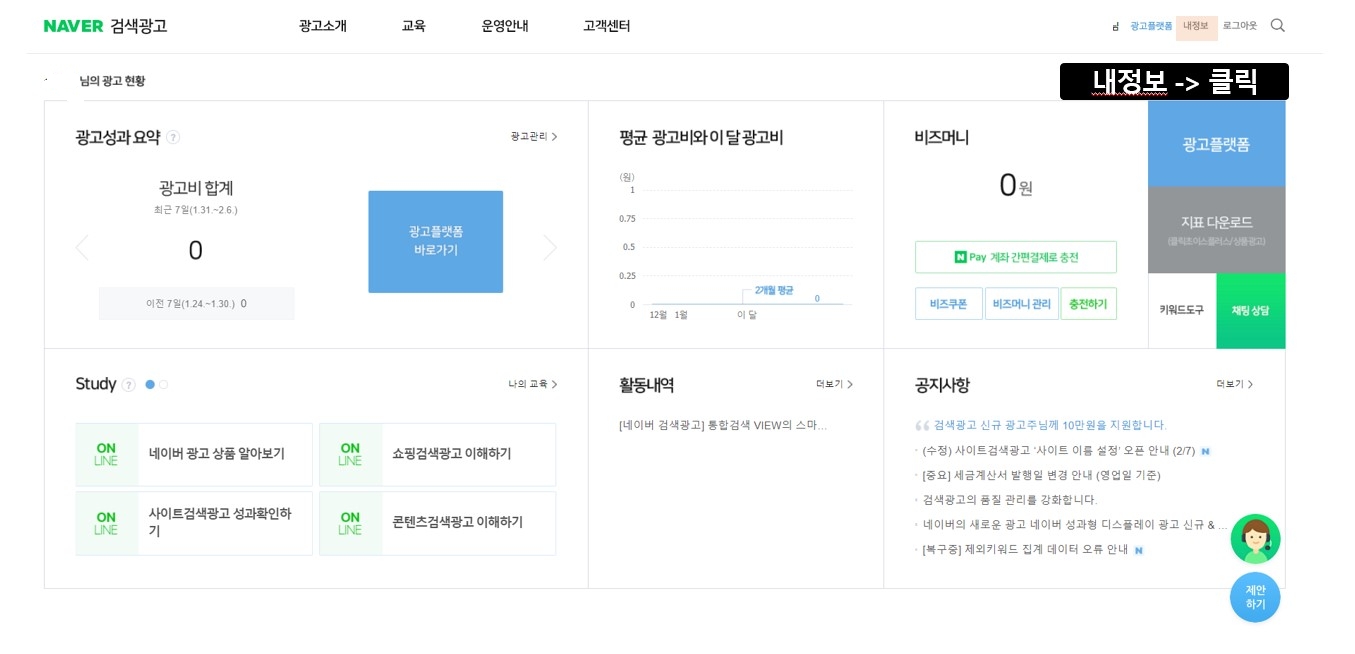1355x654 pixels.
Task: Click the 2개월 평균 label in chart
Action: pyautogui.click(x=774, y=290)
